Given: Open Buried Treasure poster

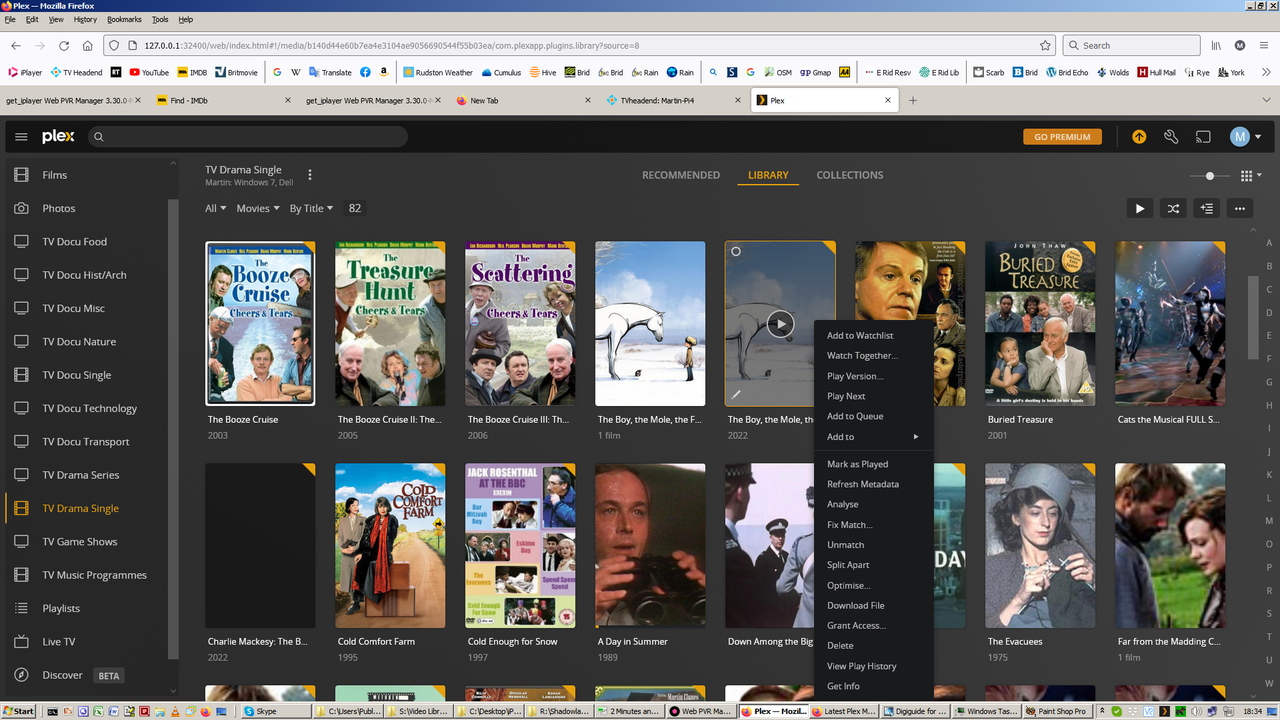Looking at the screenshot, I should (x=1040, y=323).
